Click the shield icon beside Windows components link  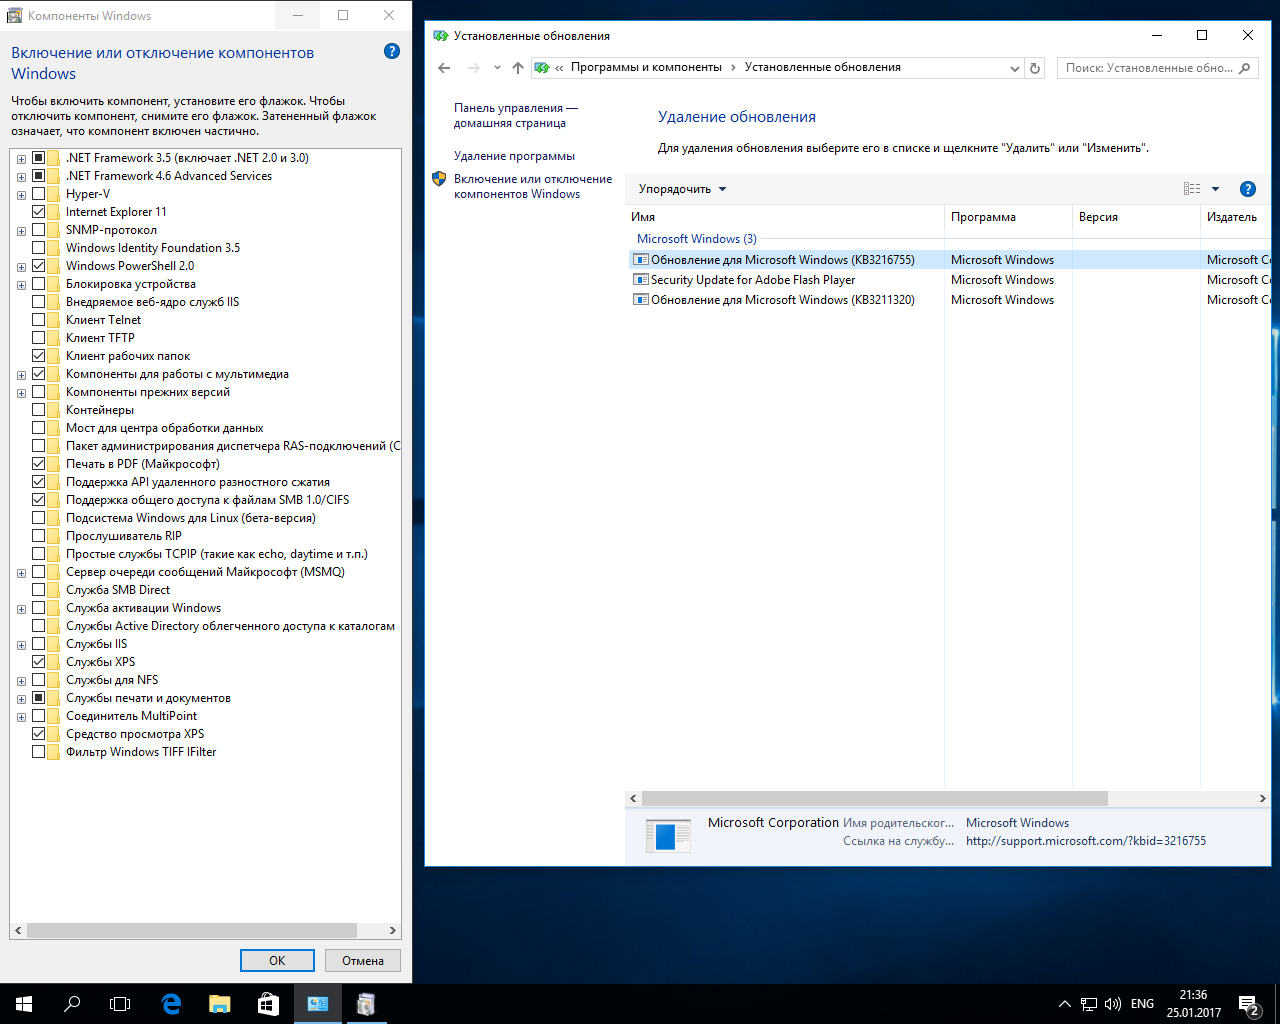click(439, 179)
